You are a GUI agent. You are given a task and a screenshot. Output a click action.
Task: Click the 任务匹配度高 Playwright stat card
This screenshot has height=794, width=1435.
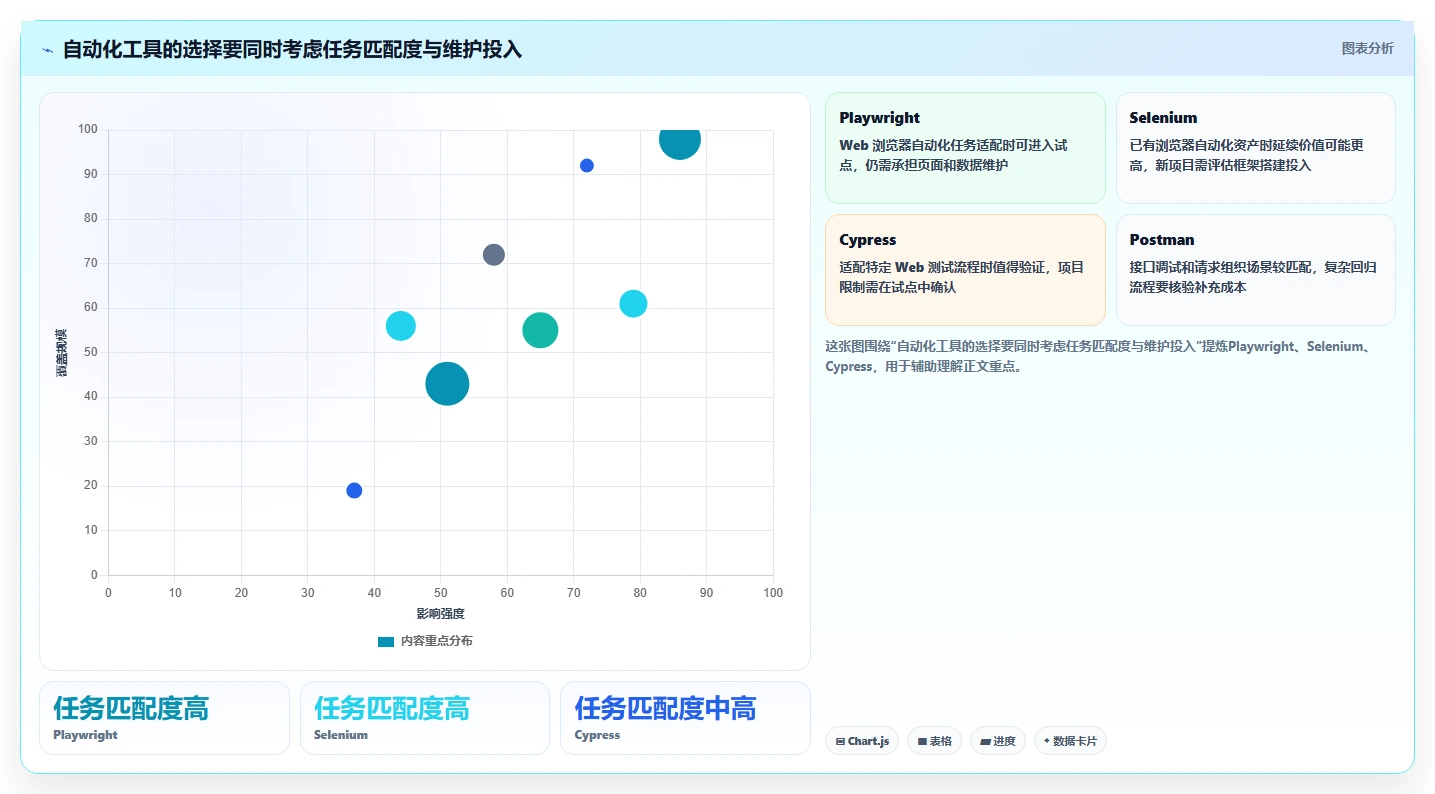tap(164, 718)
